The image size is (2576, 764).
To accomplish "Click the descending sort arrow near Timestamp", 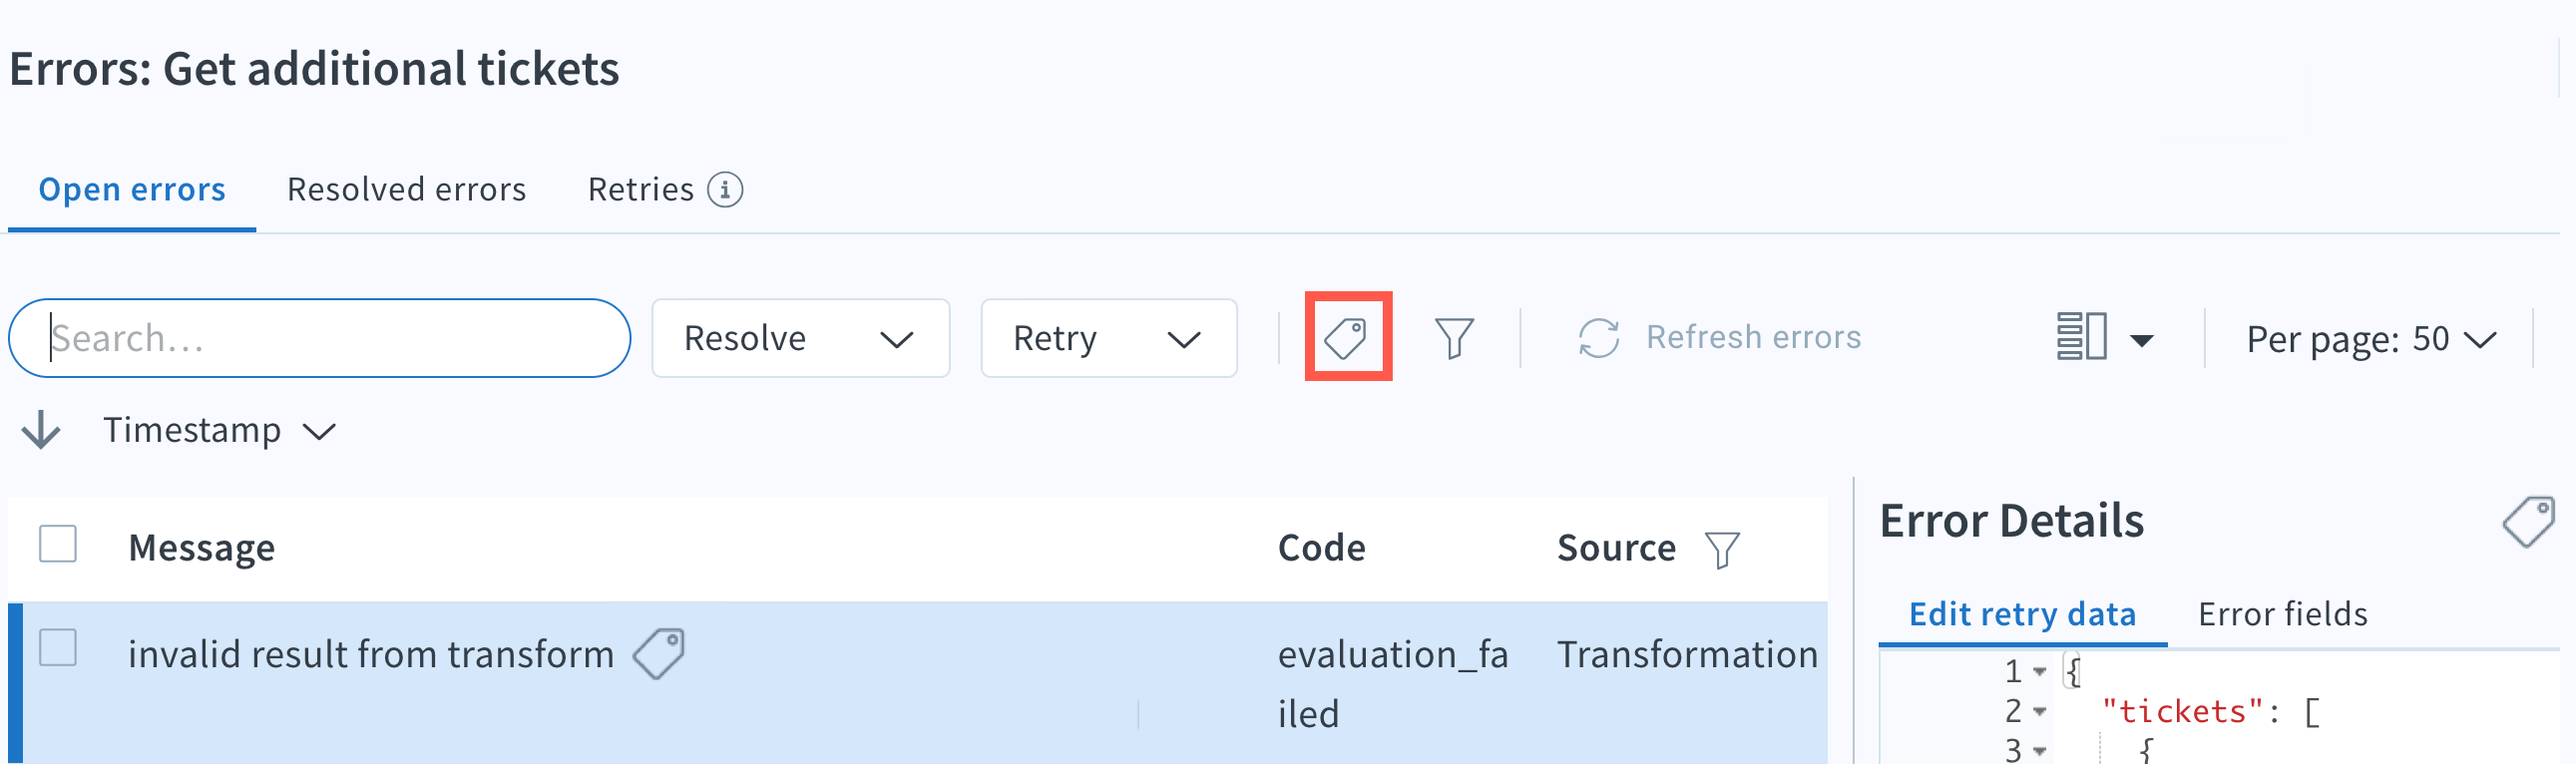I will tap(40, 430).
